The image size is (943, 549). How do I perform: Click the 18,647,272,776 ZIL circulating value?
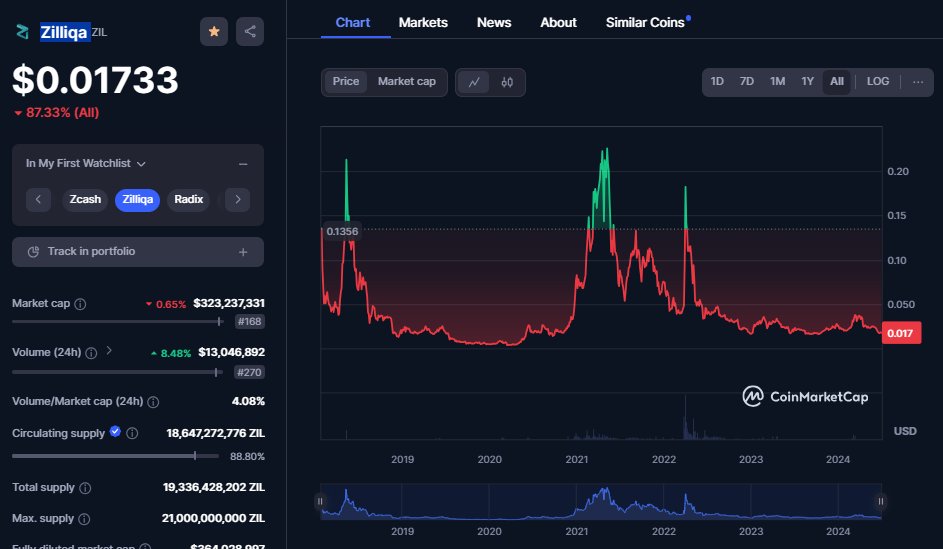(x=215, y=433)
